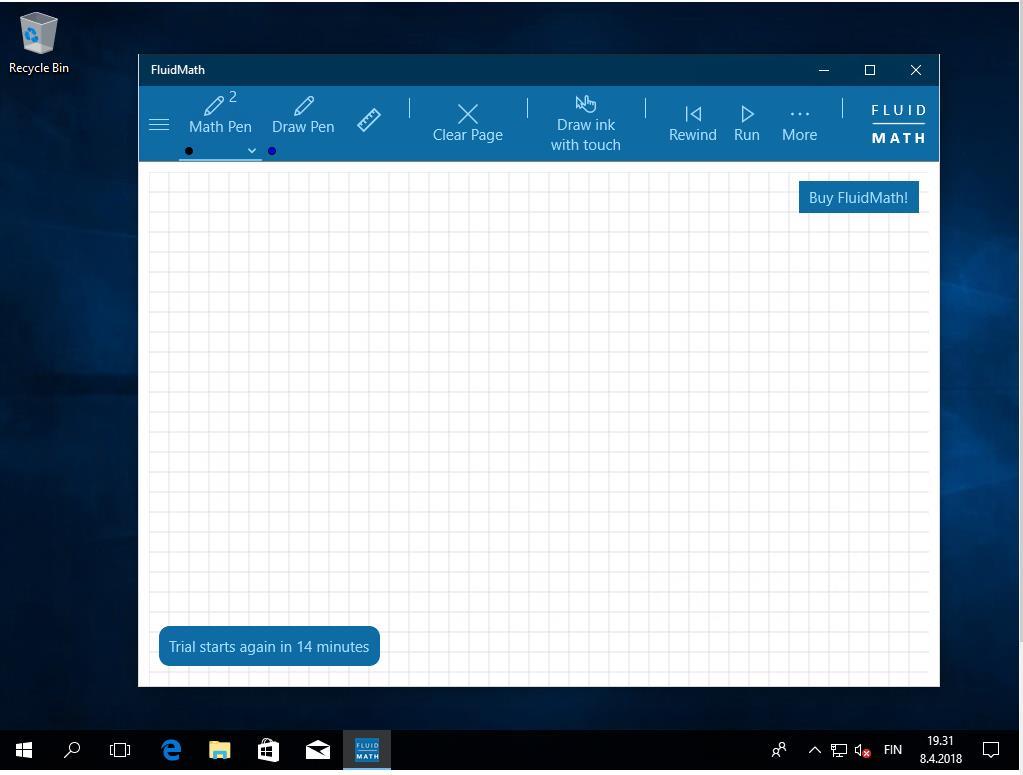Minimize the FluidMath window
The height and width of the screenshot is (775, 1023).
click(x=824, y=70)
